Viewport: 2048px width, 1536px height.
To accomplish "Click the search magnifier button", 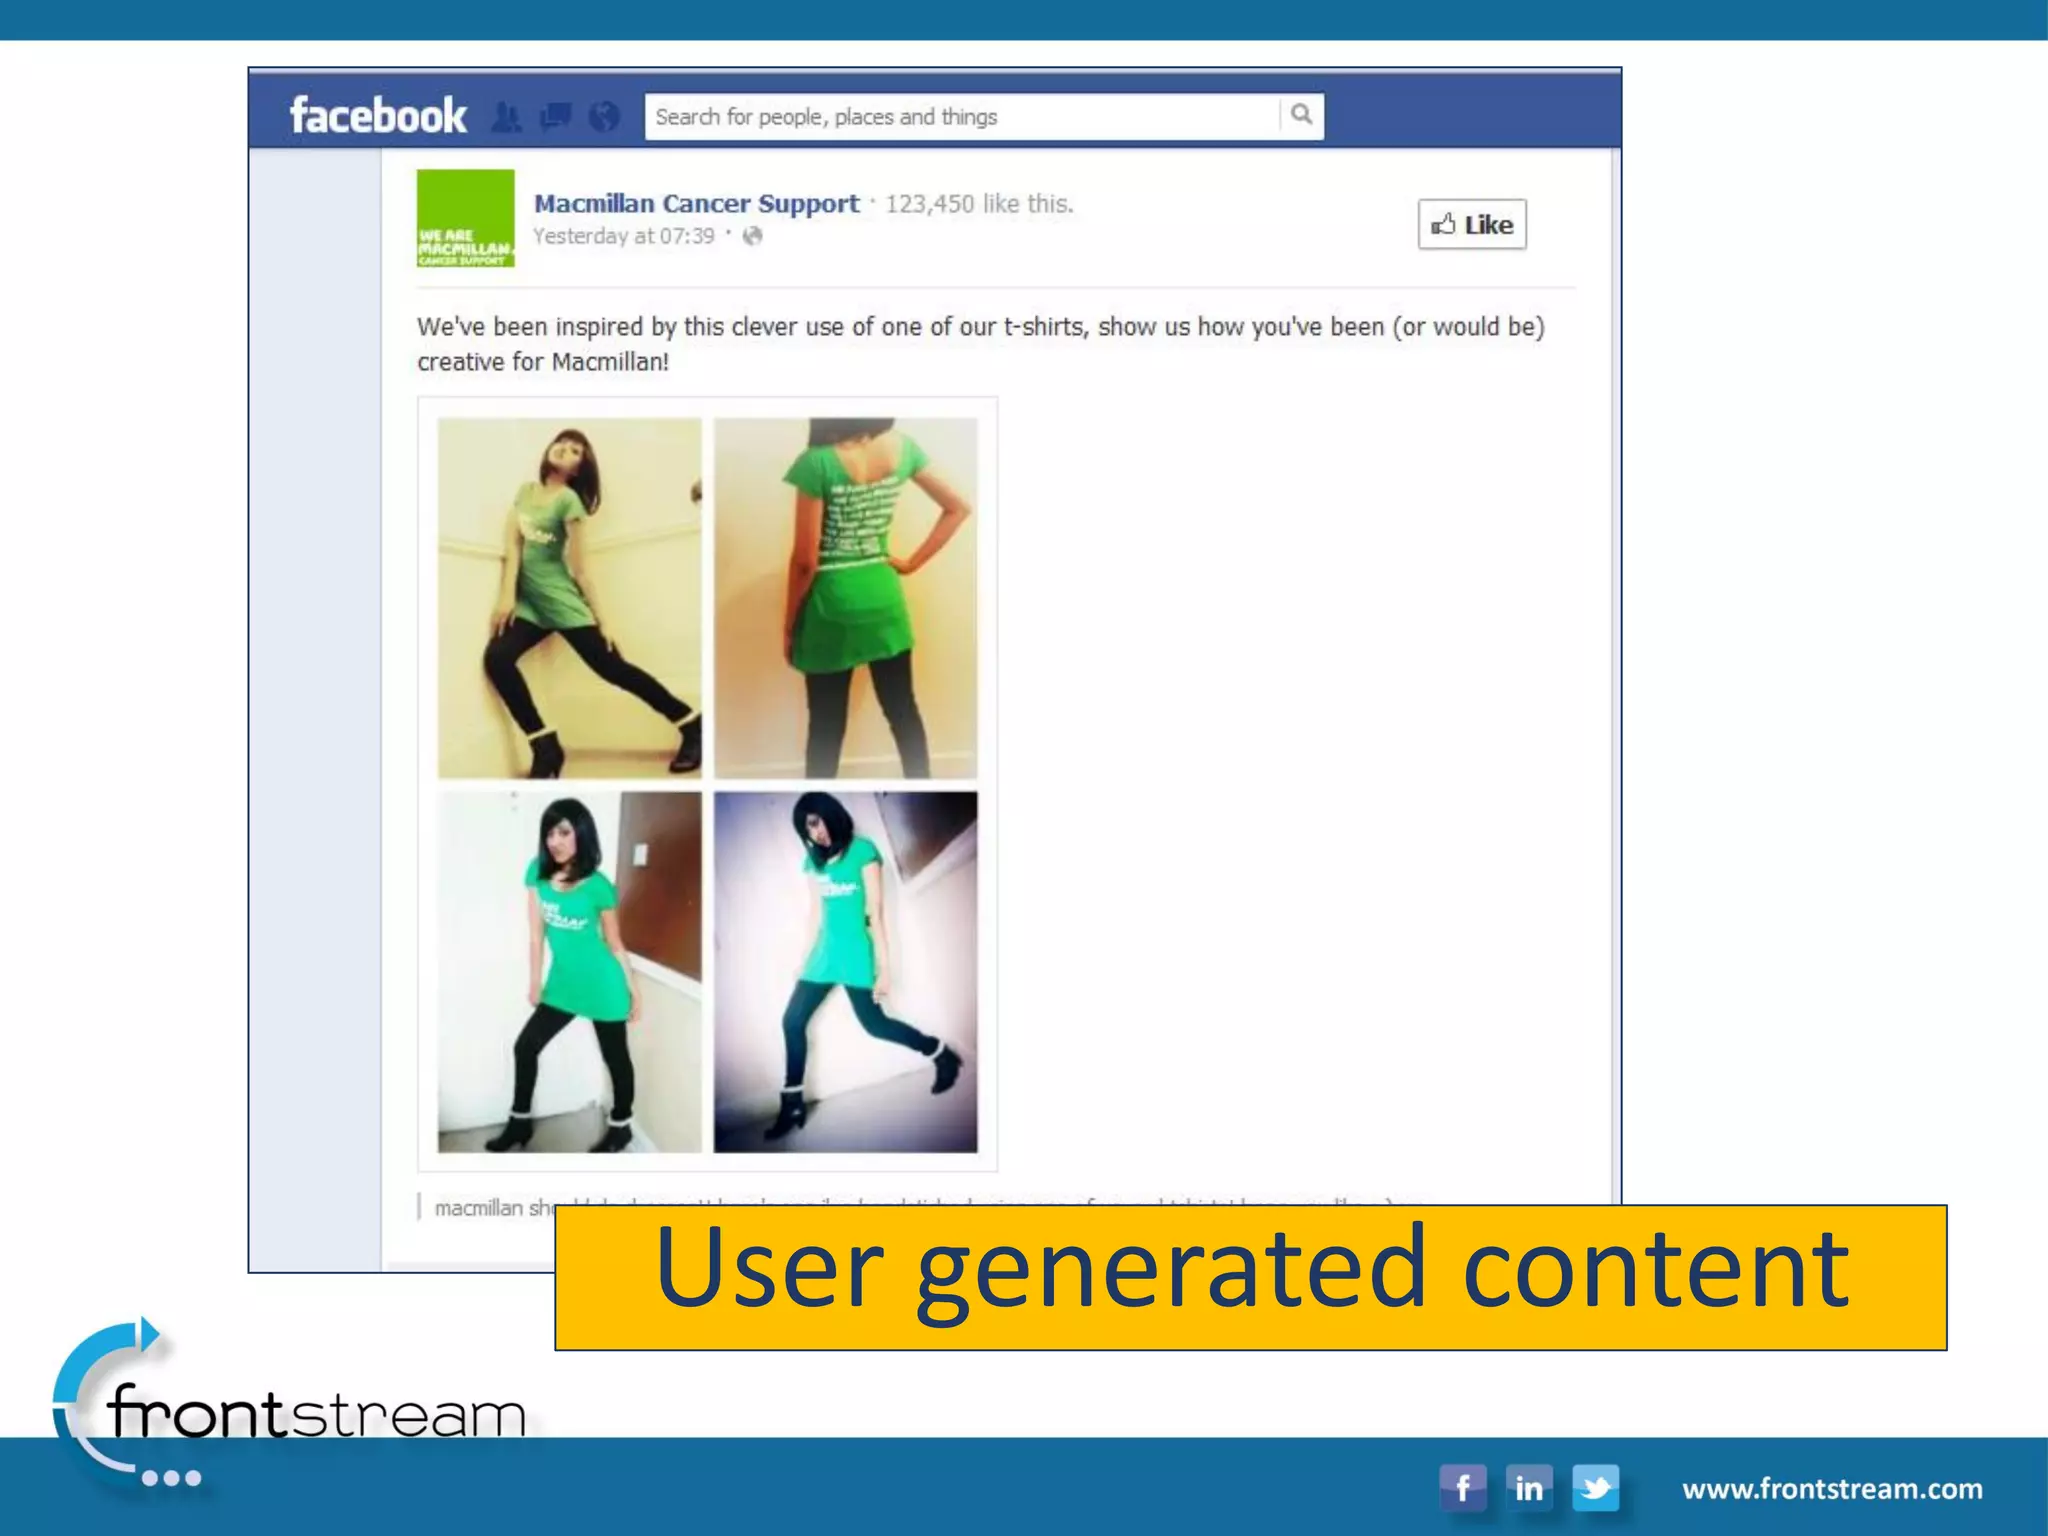I will coord(1301,115).
